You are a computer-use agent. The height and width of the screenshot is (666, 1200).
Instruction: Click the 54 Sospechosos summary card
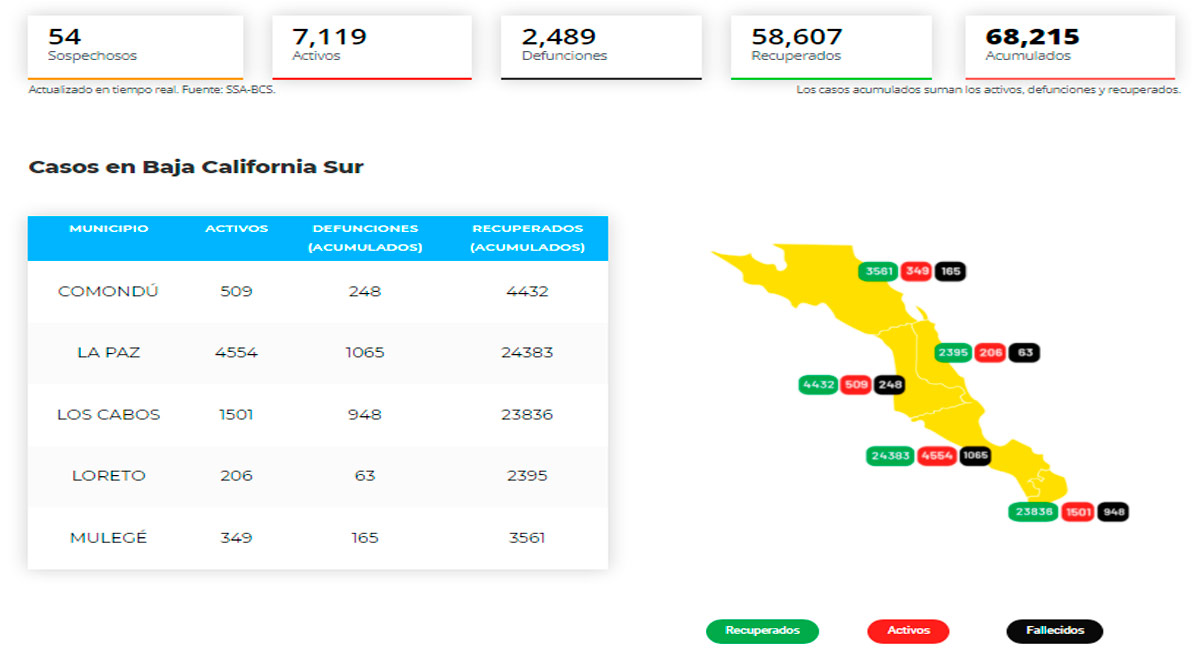tap(136, 47)
